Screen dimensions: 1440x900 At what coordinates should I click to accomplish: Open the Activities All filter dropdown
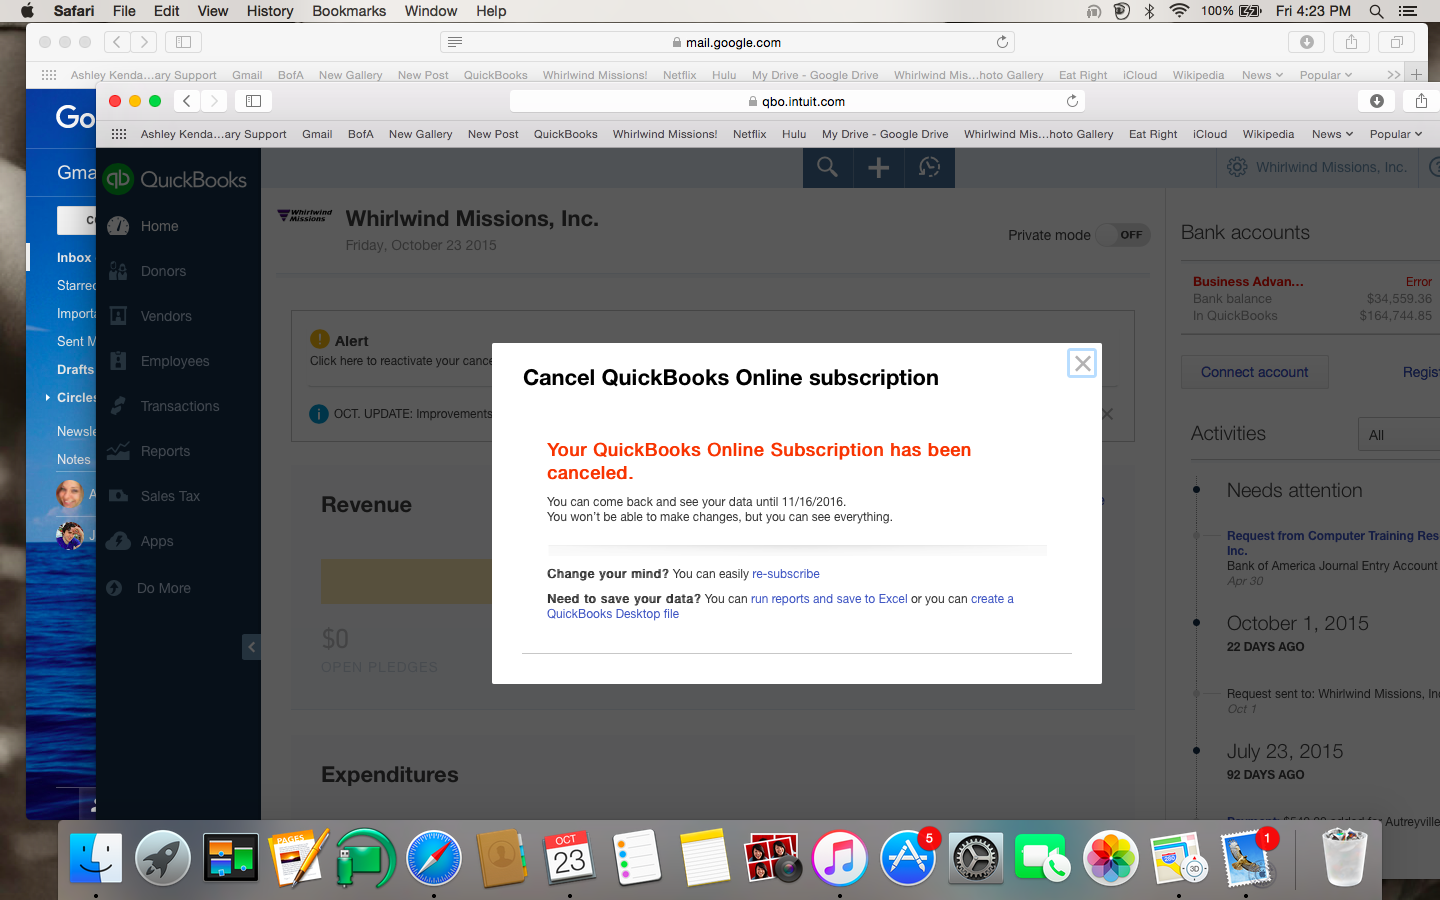[1398, 435]
